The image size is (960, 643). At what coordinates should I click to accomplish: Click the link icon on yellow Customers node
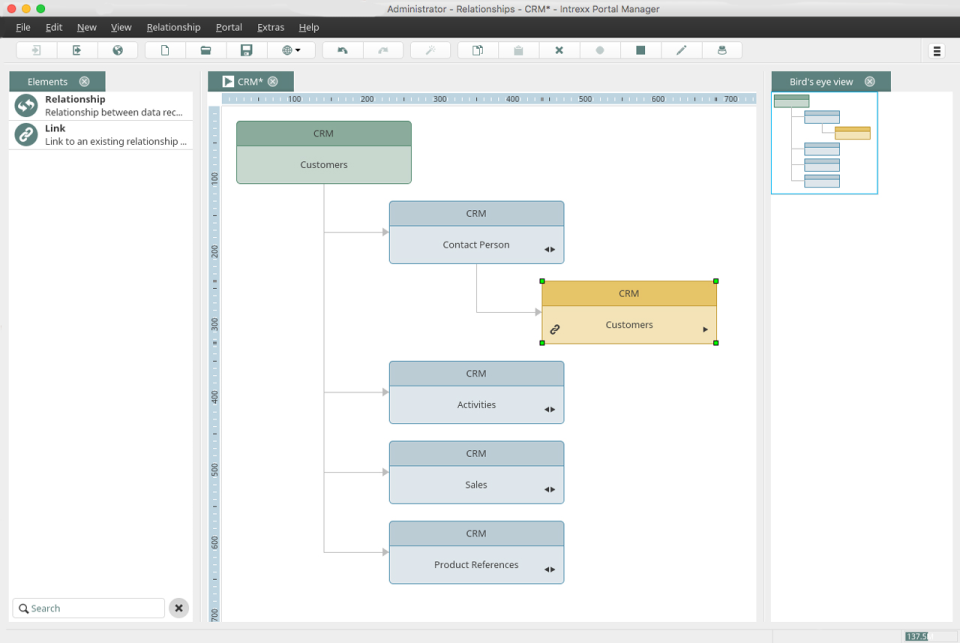[555, 329]
